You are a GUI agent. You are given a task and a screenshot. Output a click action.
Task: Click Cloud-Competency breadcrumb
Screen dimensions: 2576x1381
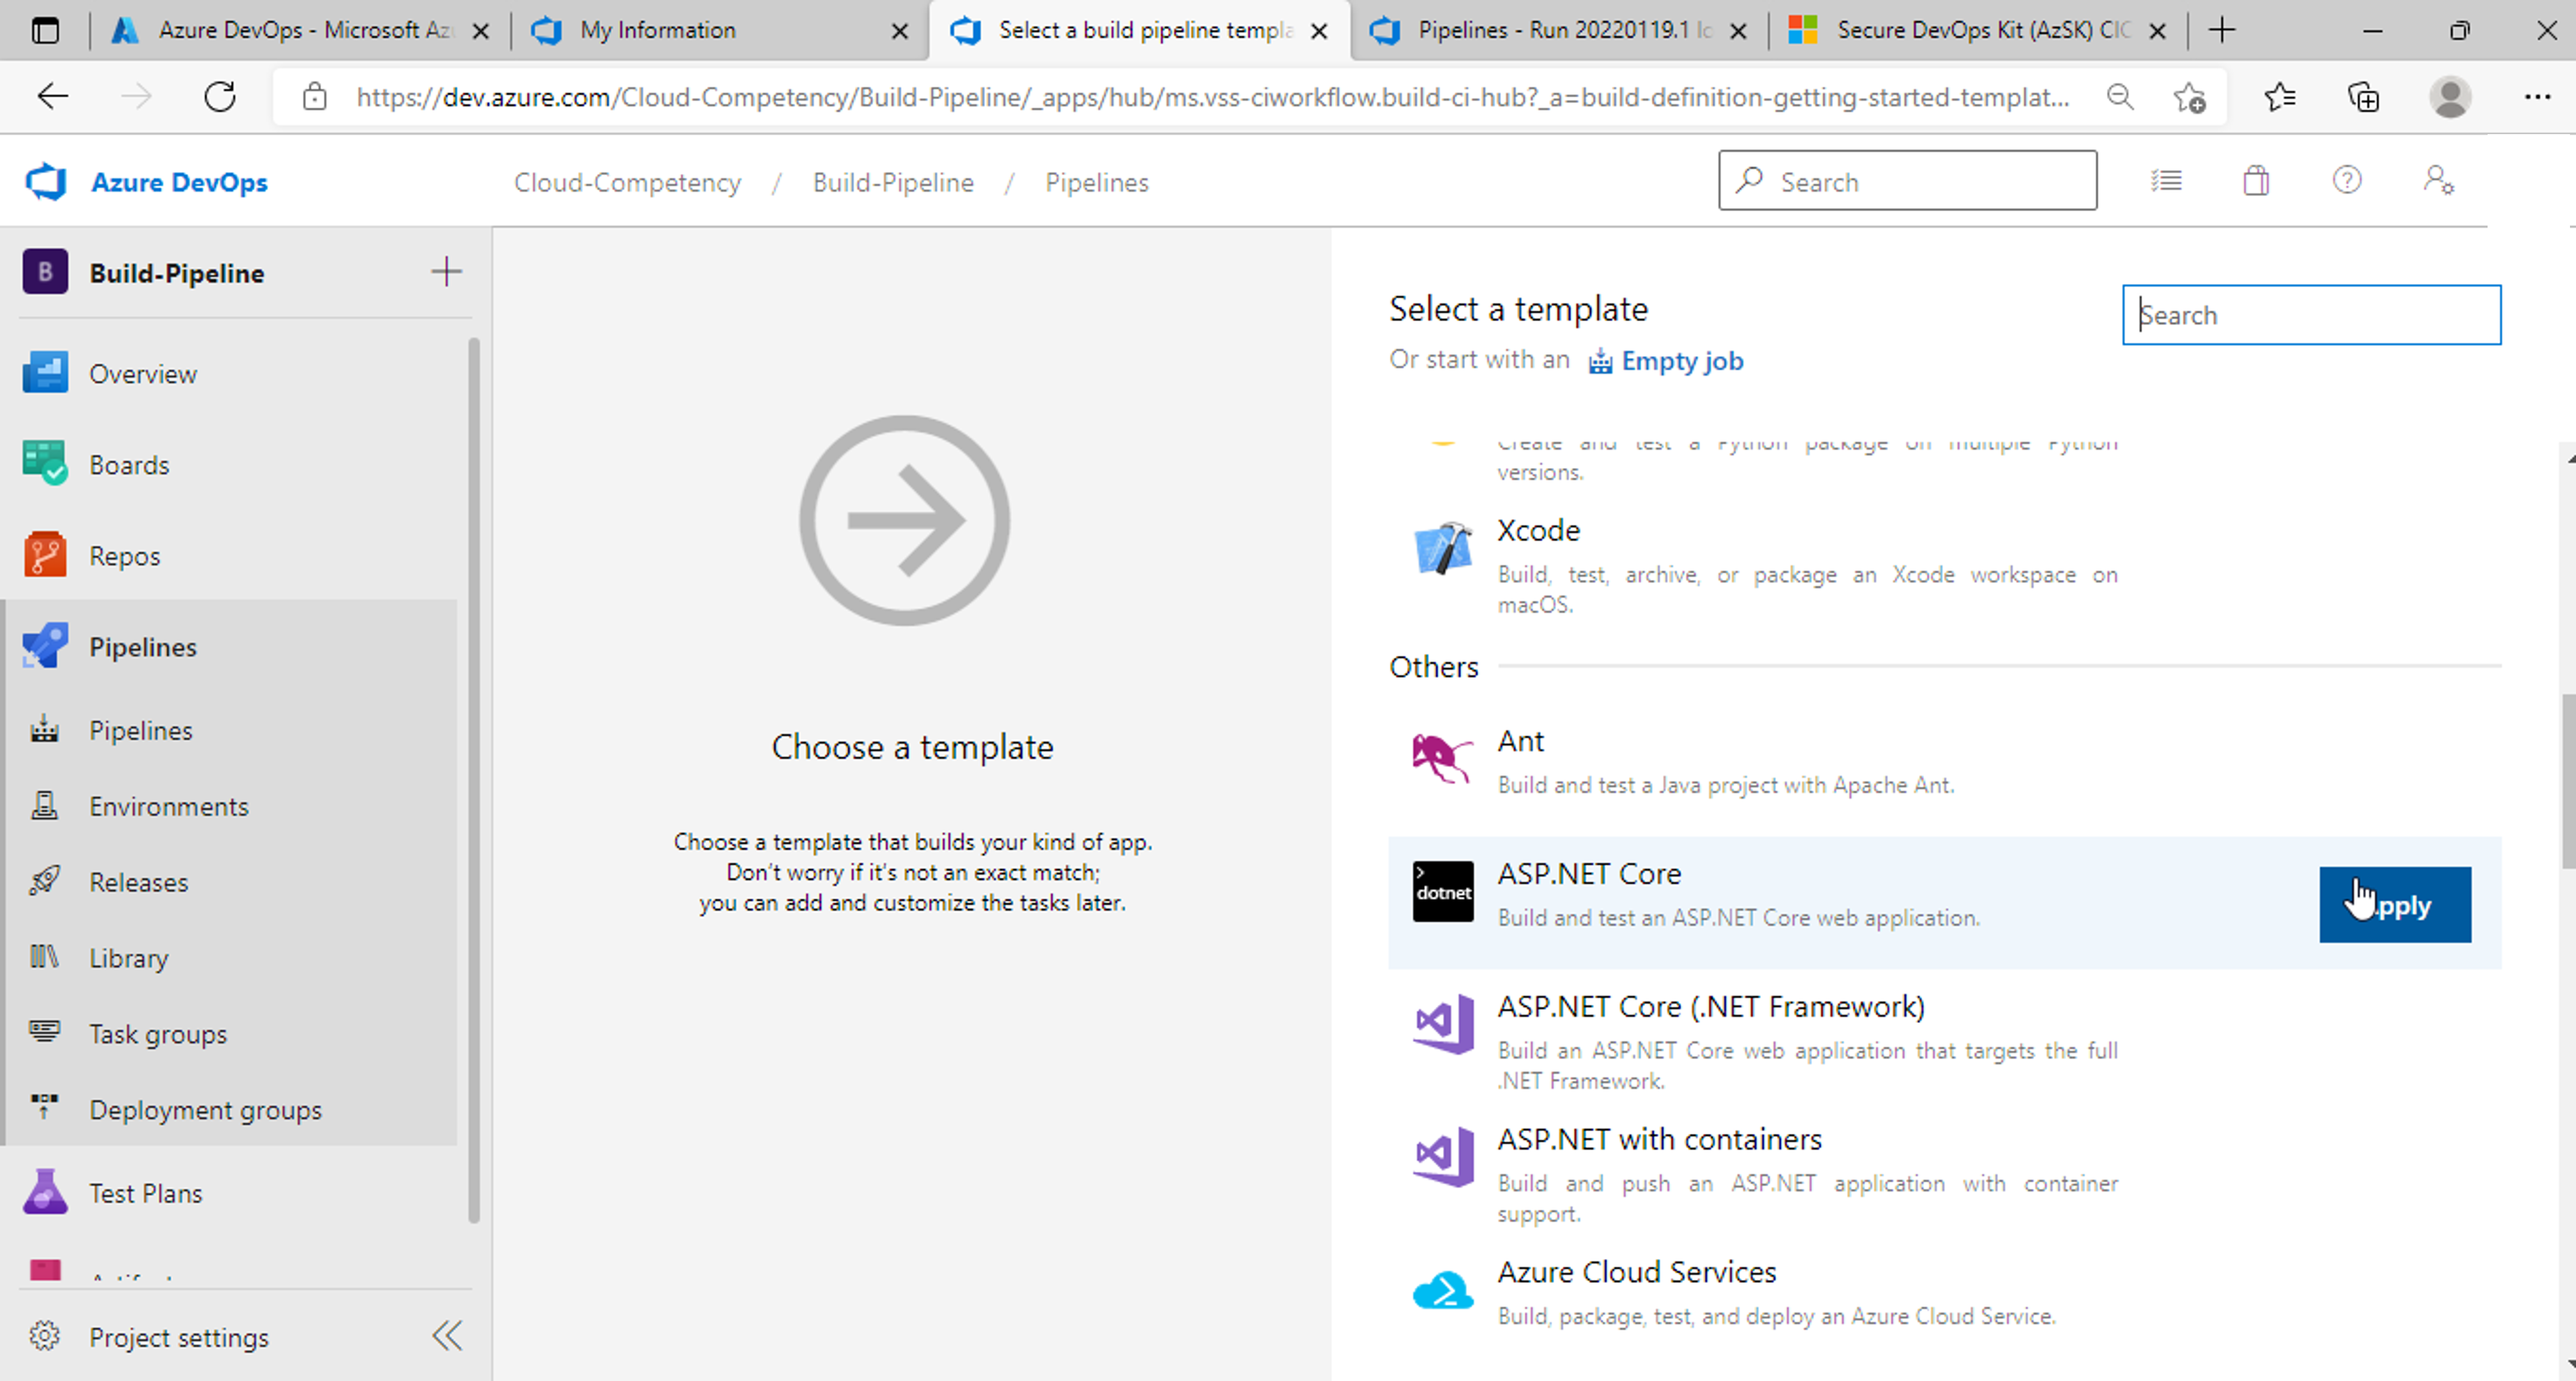(x=627, y=182)
